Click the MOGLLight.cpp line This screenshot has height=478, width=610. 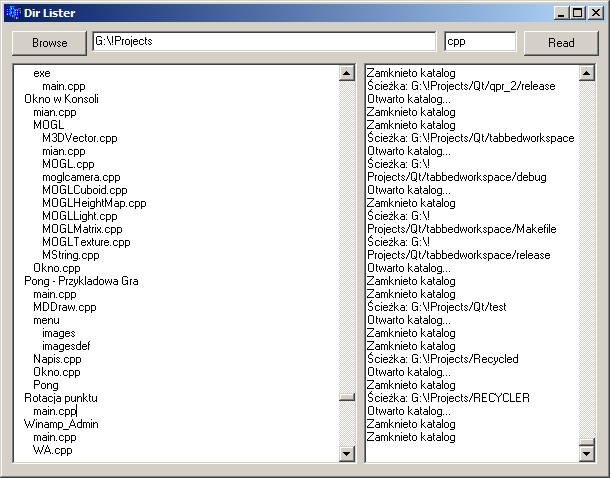point(80,216)
